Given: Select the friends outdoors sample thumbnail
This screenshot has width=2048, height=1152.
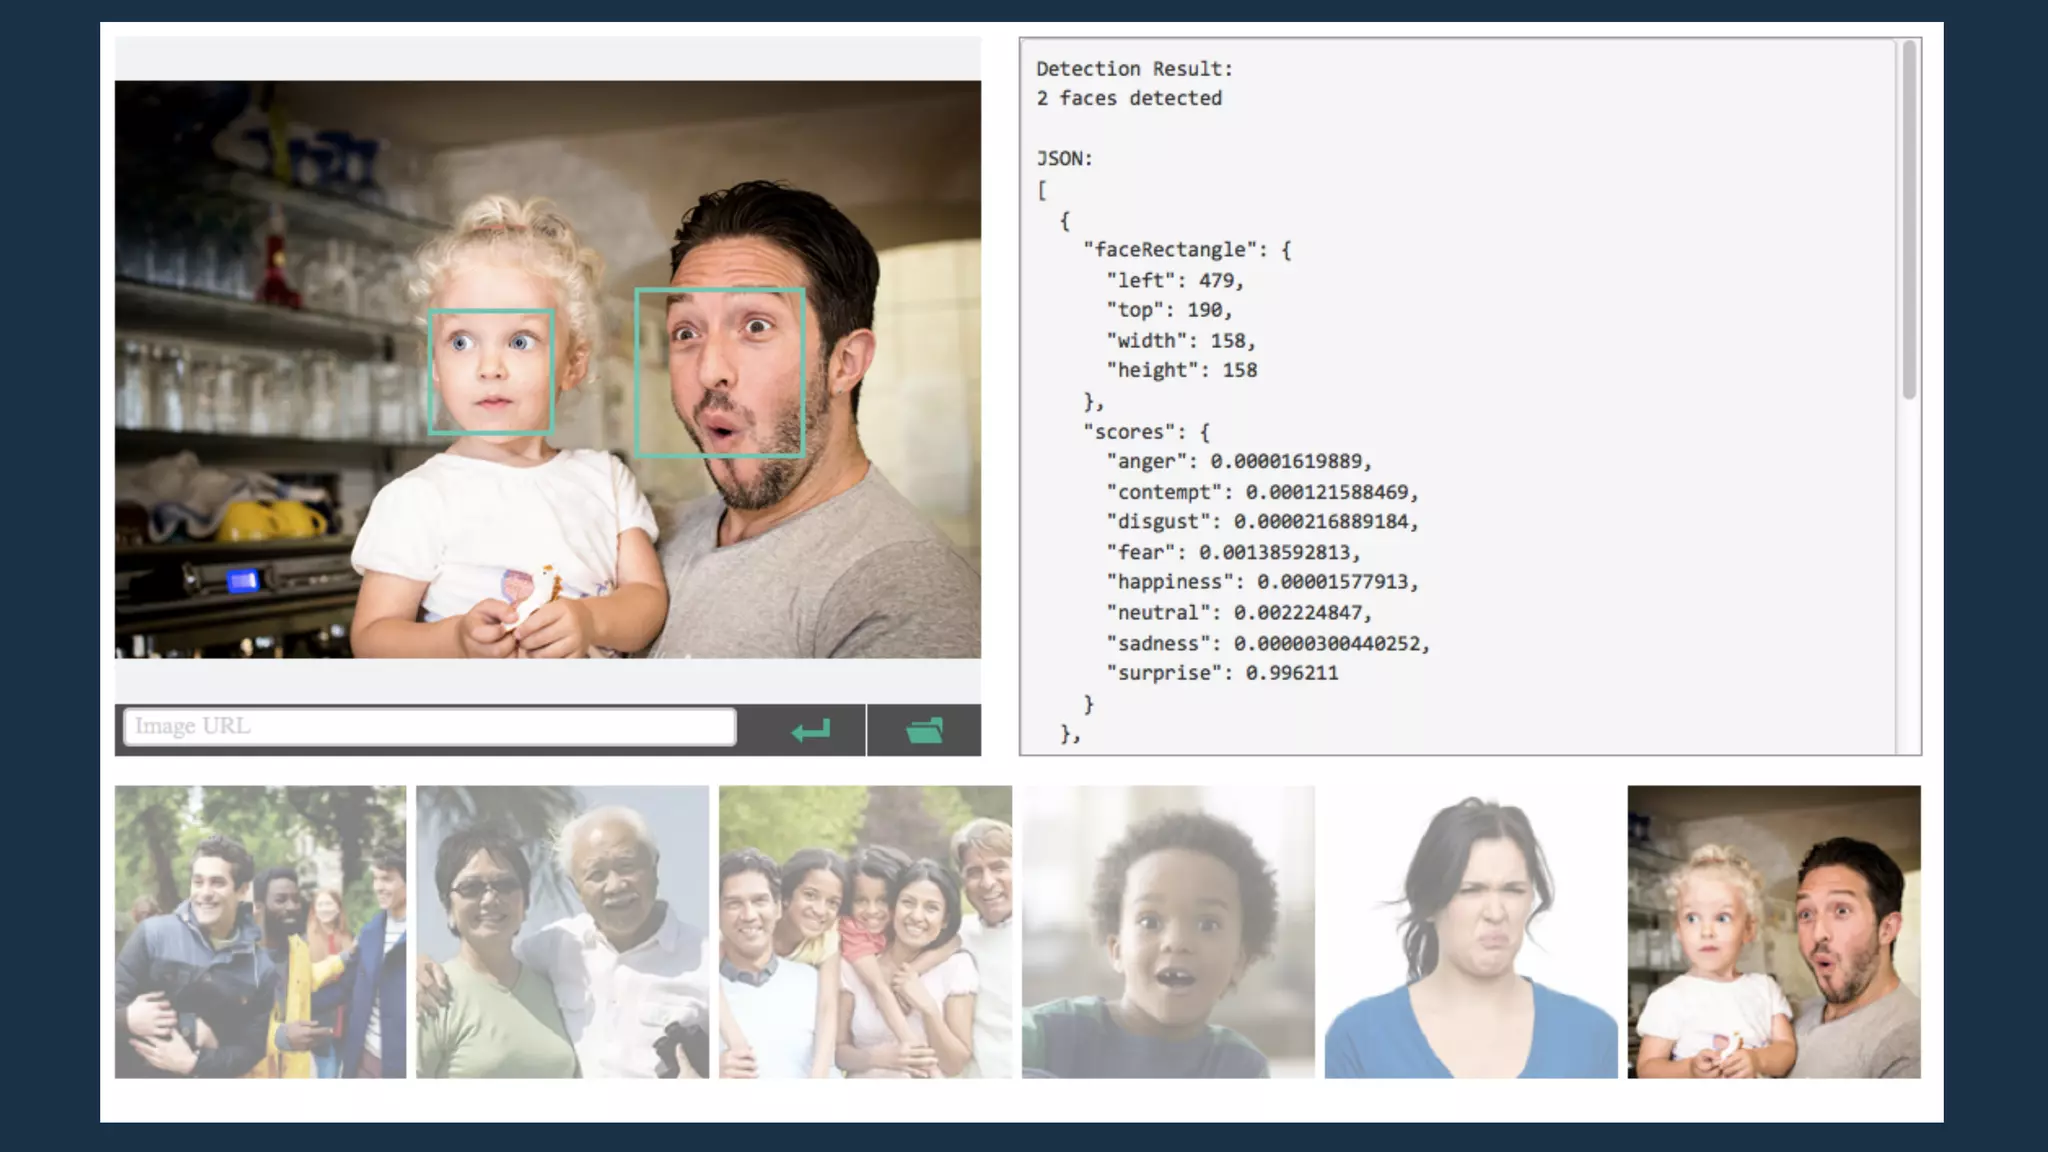Looking at the screenshot, I should coord(261,931).
